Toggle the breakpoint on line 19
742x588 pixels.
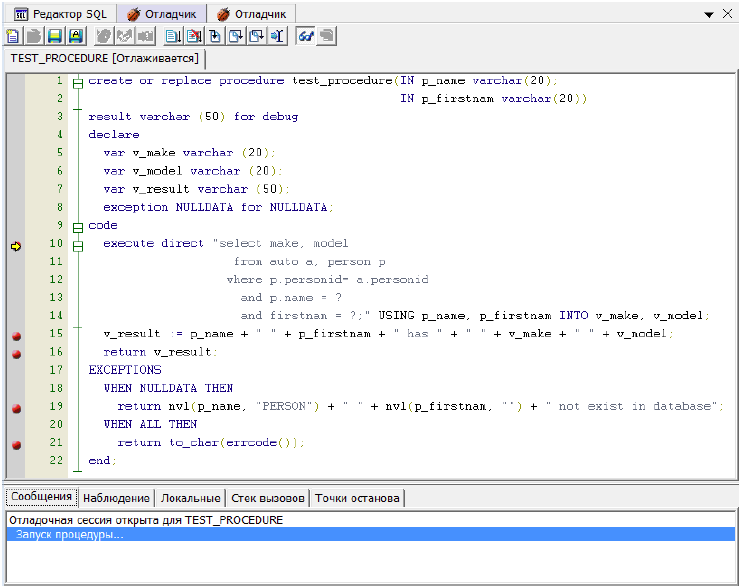pos(16,407)
